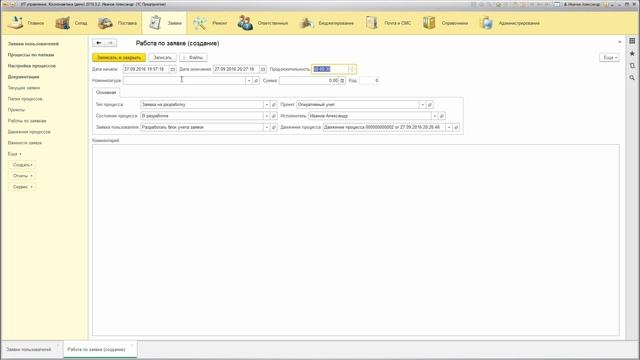
Task: Open the Движение процесса item with magnifier button
Action: click(456, 127)
